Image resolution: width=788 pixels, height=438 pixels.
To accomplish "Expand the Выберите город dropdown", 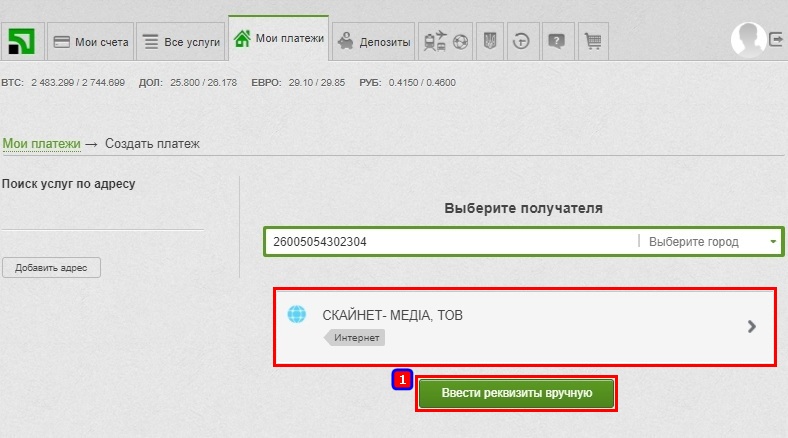I will [712, 242].
